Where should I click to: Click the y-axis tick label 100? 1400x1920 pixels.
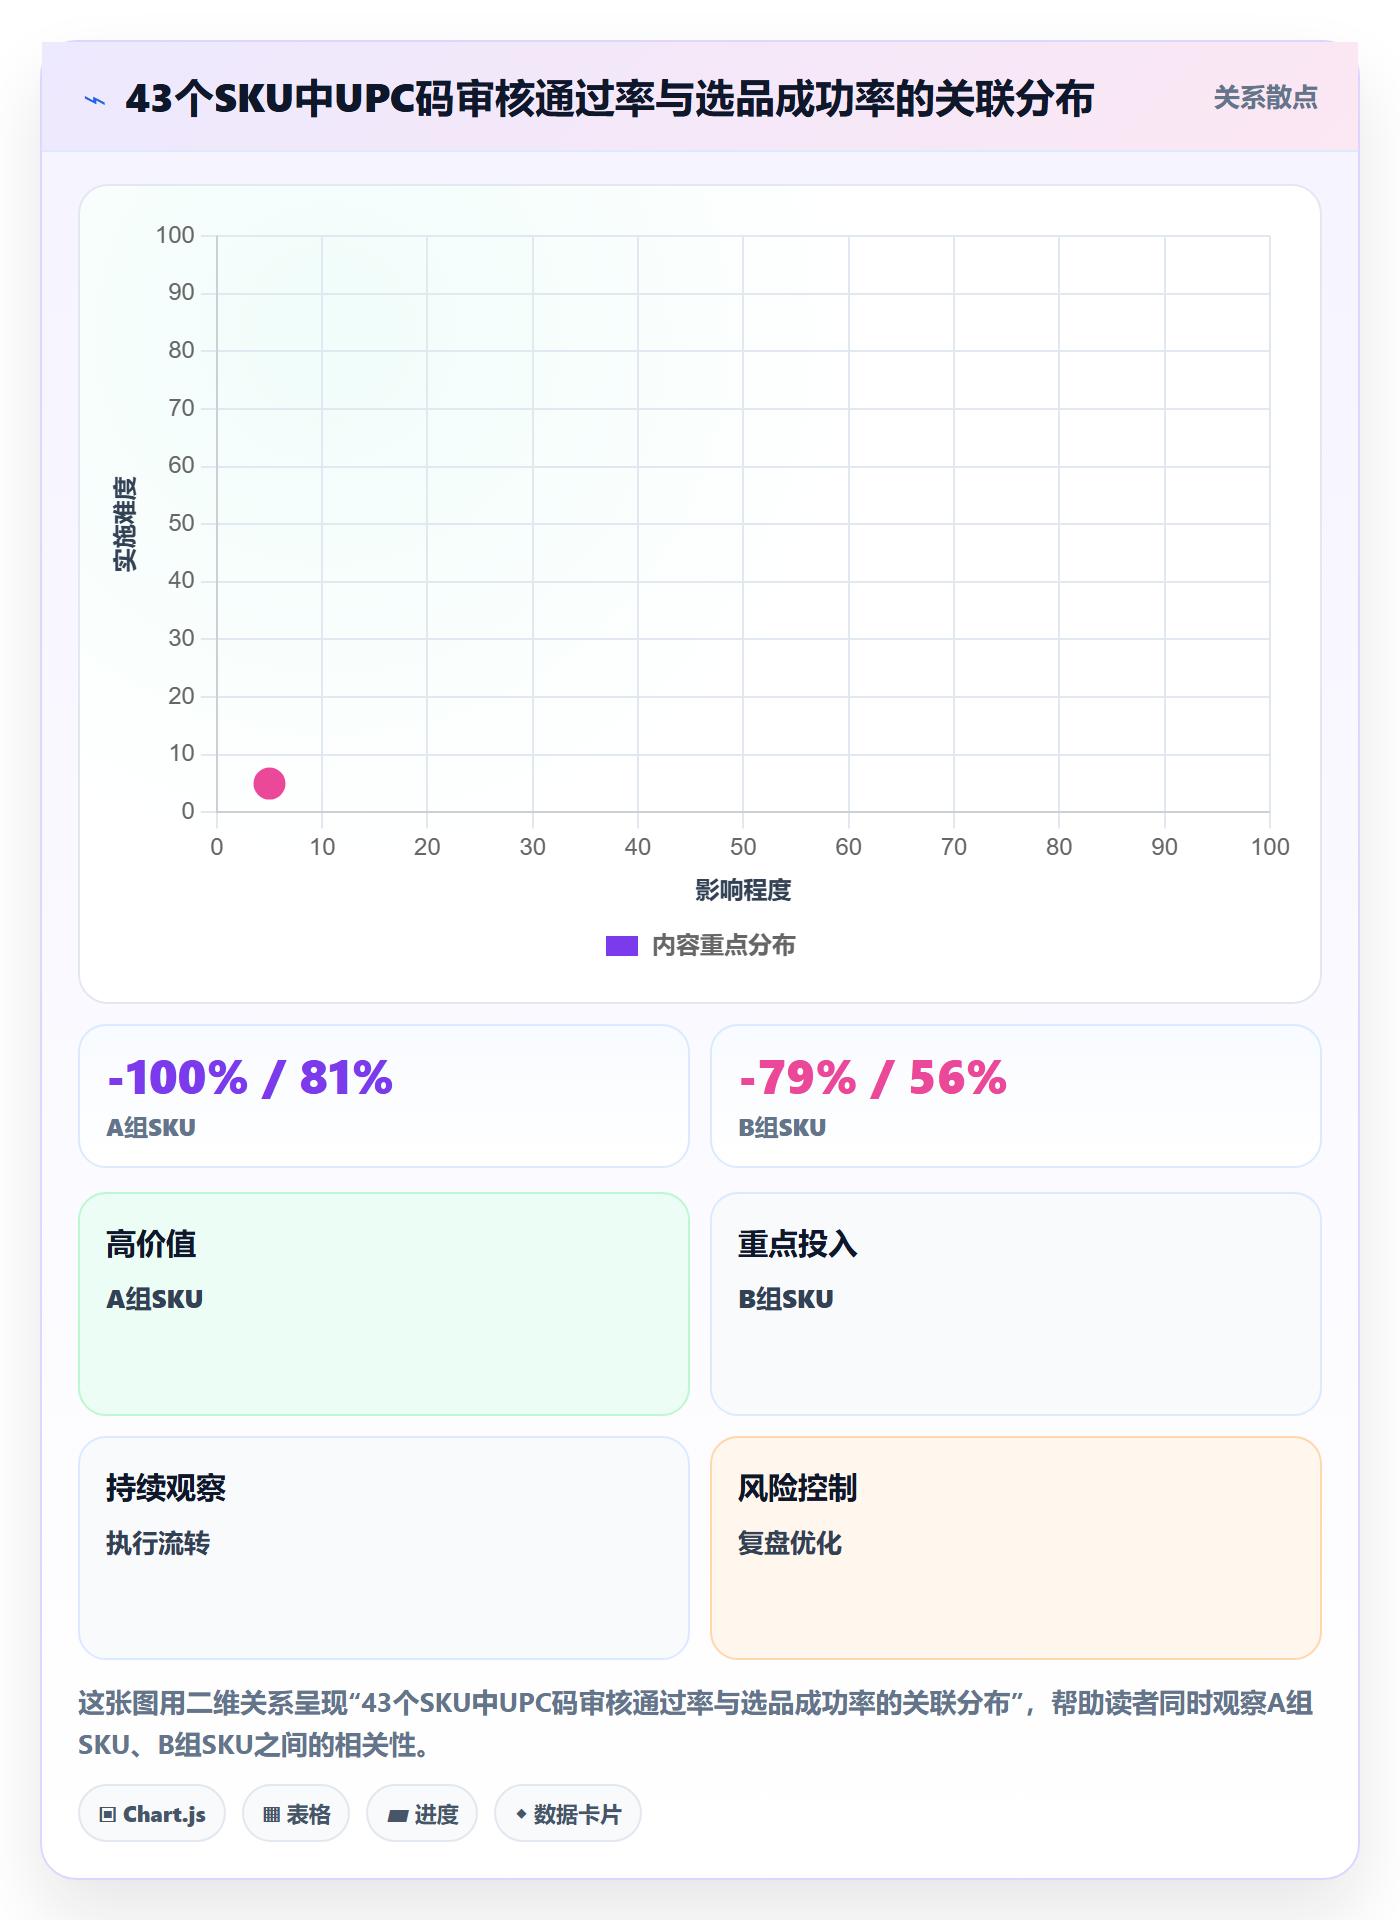(175, 235)
